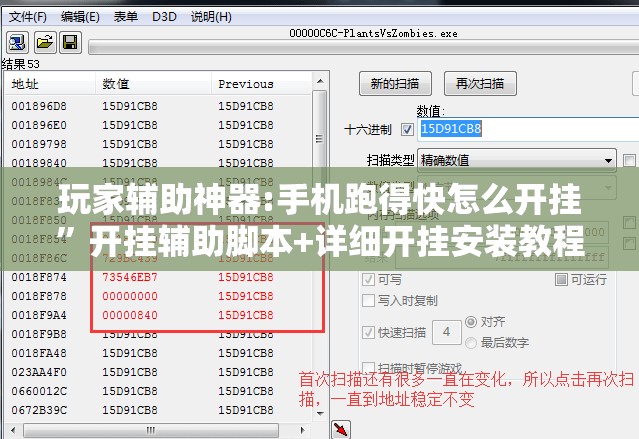Toggle the checkbox right of 扫描类型 dropdown

(x=629, y=160)
